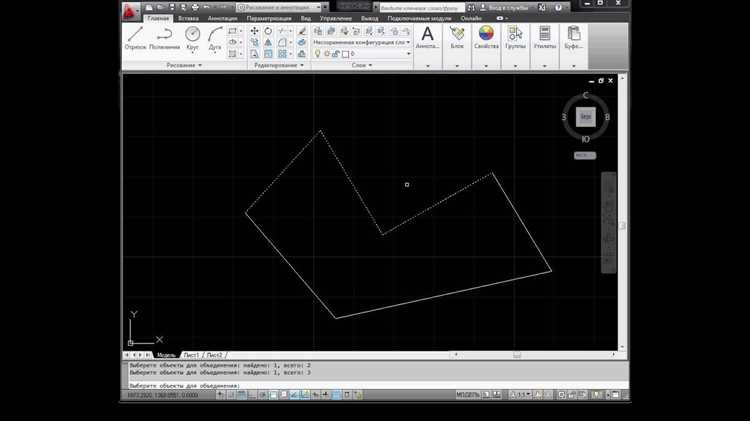Image resolution: width=750 pixels, height=421 pixels.
Task: Click the Ю south compass letter
Action: tap(585, 139)
